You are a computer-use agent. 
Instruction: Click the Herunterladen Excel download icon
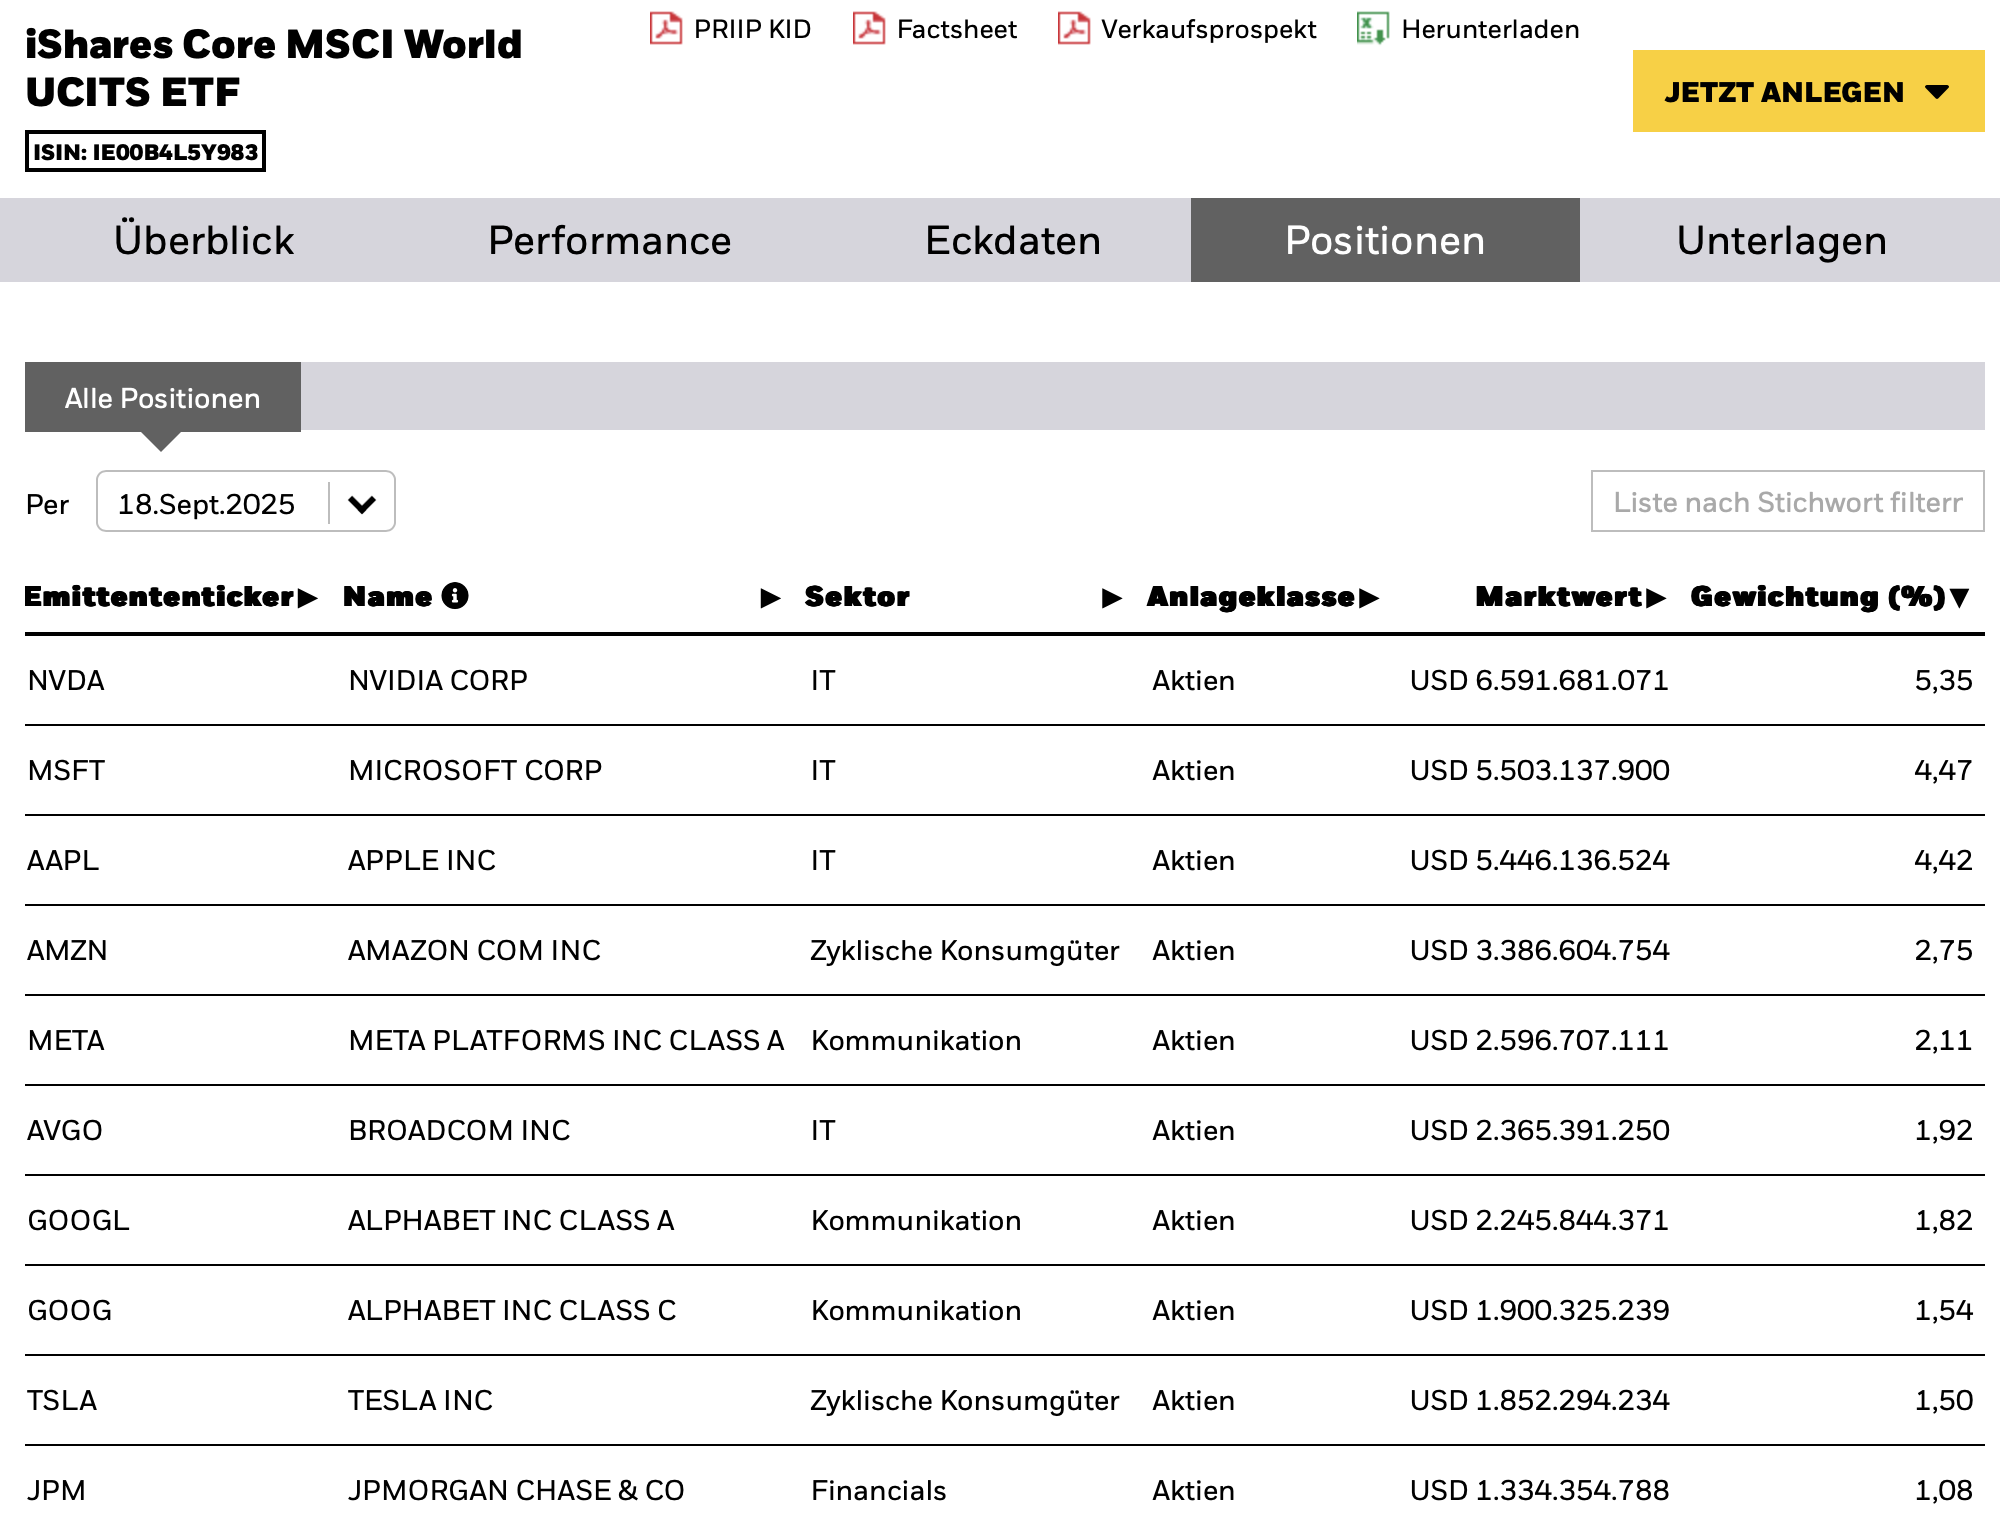pyautogui.click(x=1371, y=28)
